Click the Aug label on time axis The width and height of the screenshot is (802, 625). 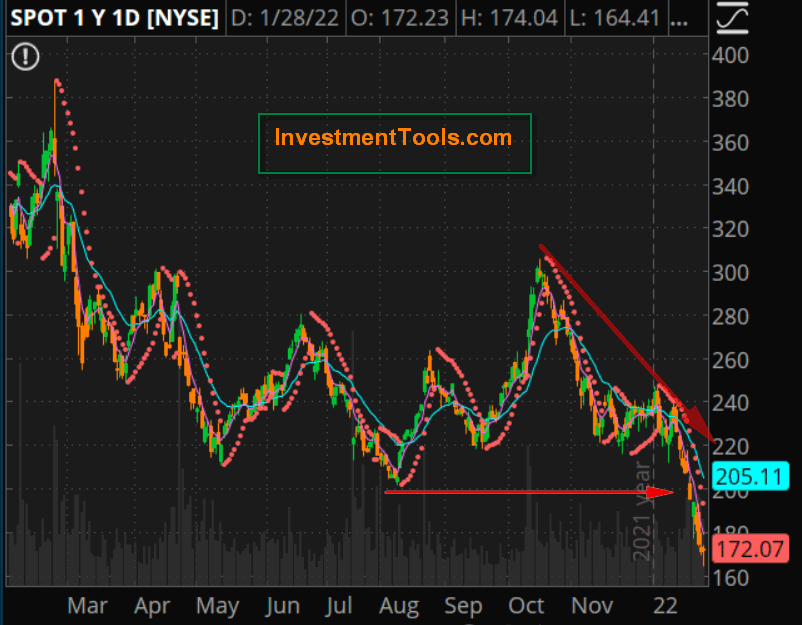(399, 607)
